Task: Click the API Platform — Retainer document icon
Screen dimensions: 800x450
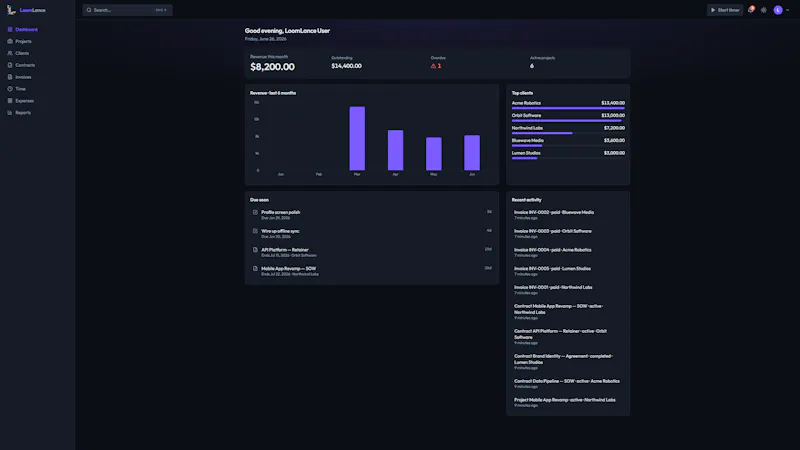Action: point(255,250)
